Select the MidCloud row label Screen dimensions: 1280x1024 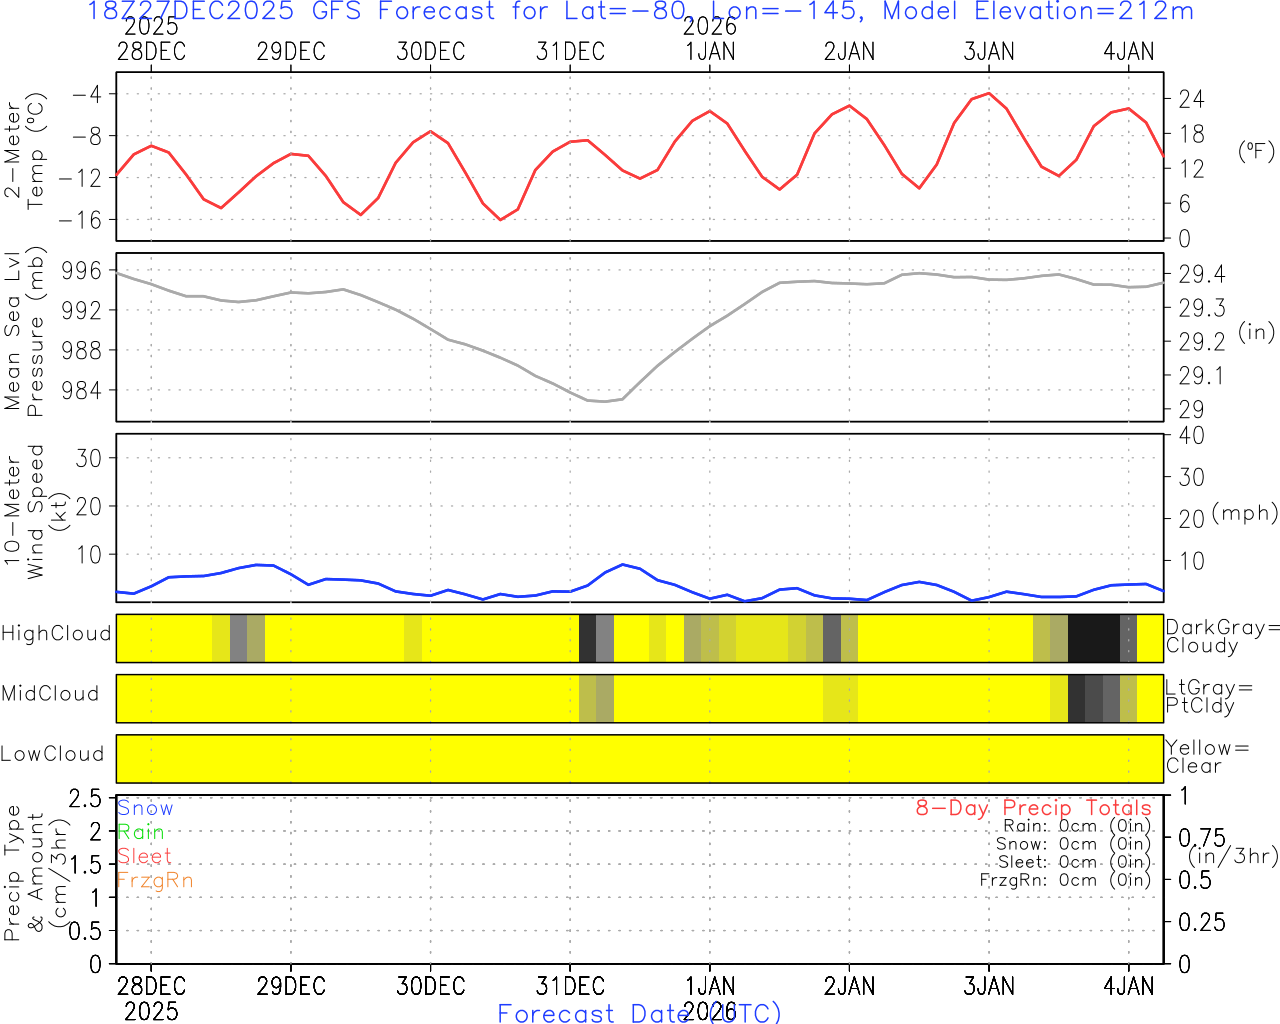[50, 694]
